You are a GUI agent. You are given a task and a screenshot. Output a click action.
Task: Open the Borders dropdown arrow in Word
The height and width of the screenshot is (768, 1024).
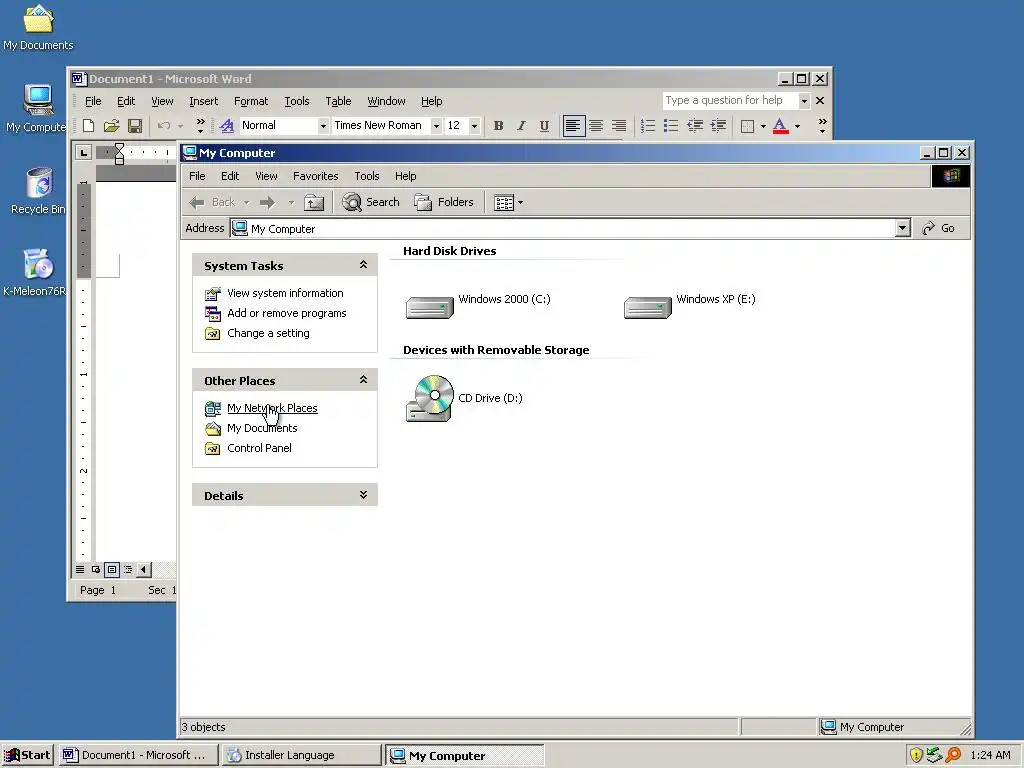(763, 126)
